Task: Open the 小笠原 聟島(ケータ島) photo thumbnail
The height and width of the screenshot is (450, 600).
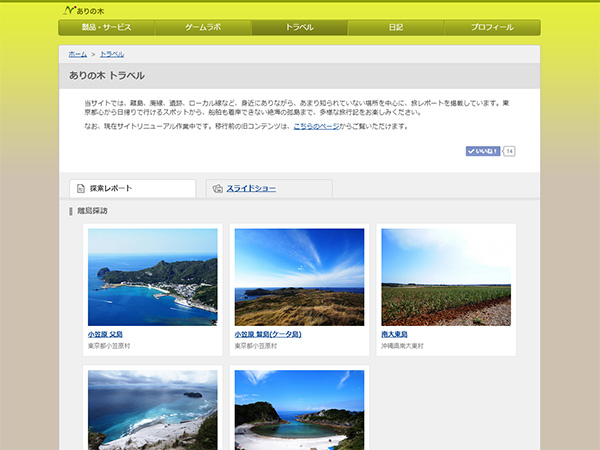Action: click(299, 277)
